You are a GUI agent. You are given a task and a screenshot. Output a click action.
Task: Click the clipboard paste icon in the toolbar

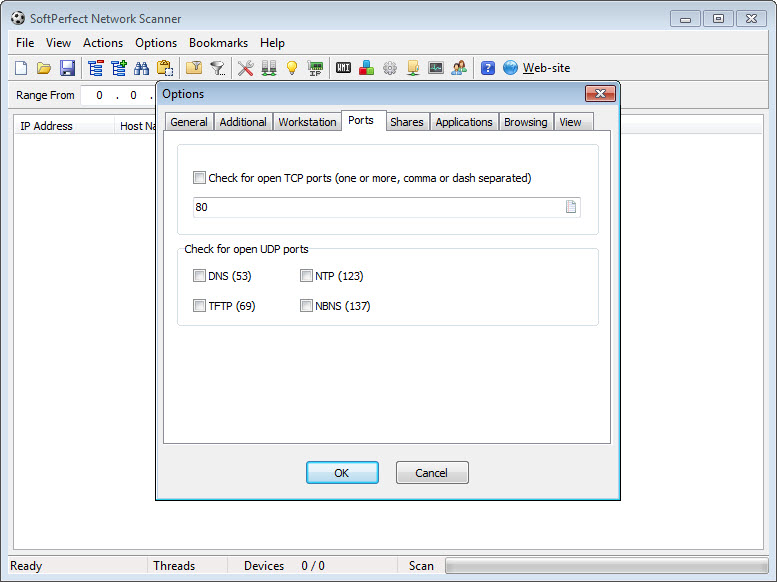tap(165, 68)
